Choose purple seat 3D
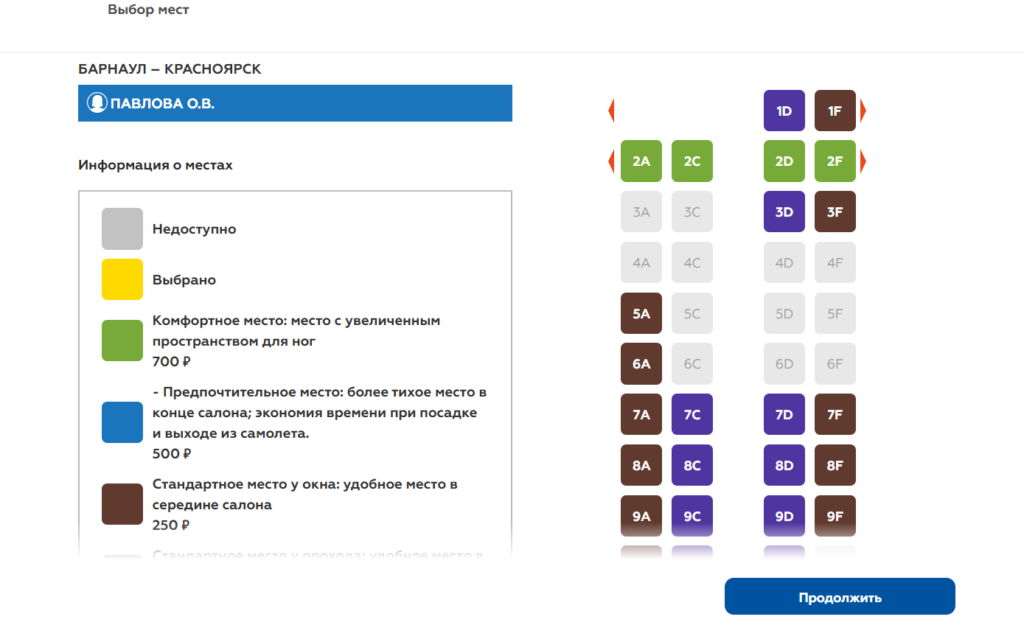This screenshot has width=1024, height=639. 784,212
